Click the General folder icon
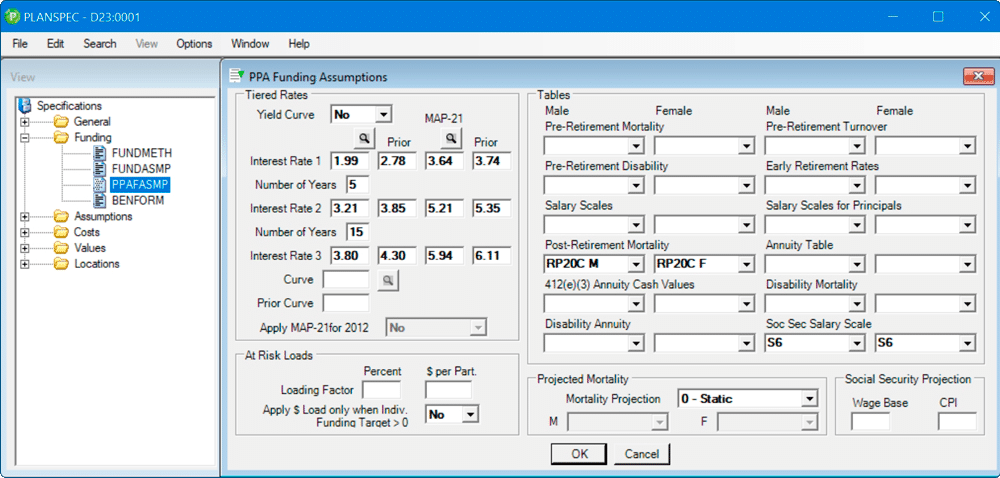Image resolution: width=1000 pixels, height=478 pixels. coord(61,122)
